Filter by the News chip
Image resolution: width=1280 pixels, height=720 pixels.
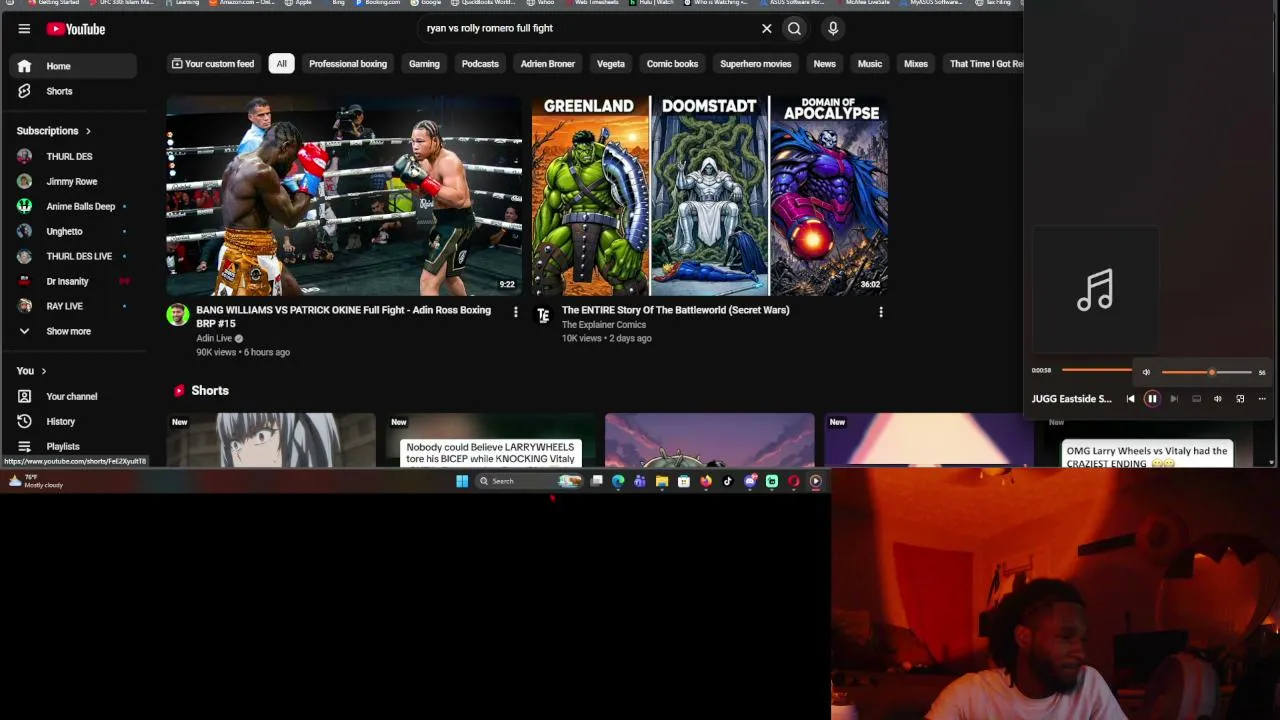point(824,64)
